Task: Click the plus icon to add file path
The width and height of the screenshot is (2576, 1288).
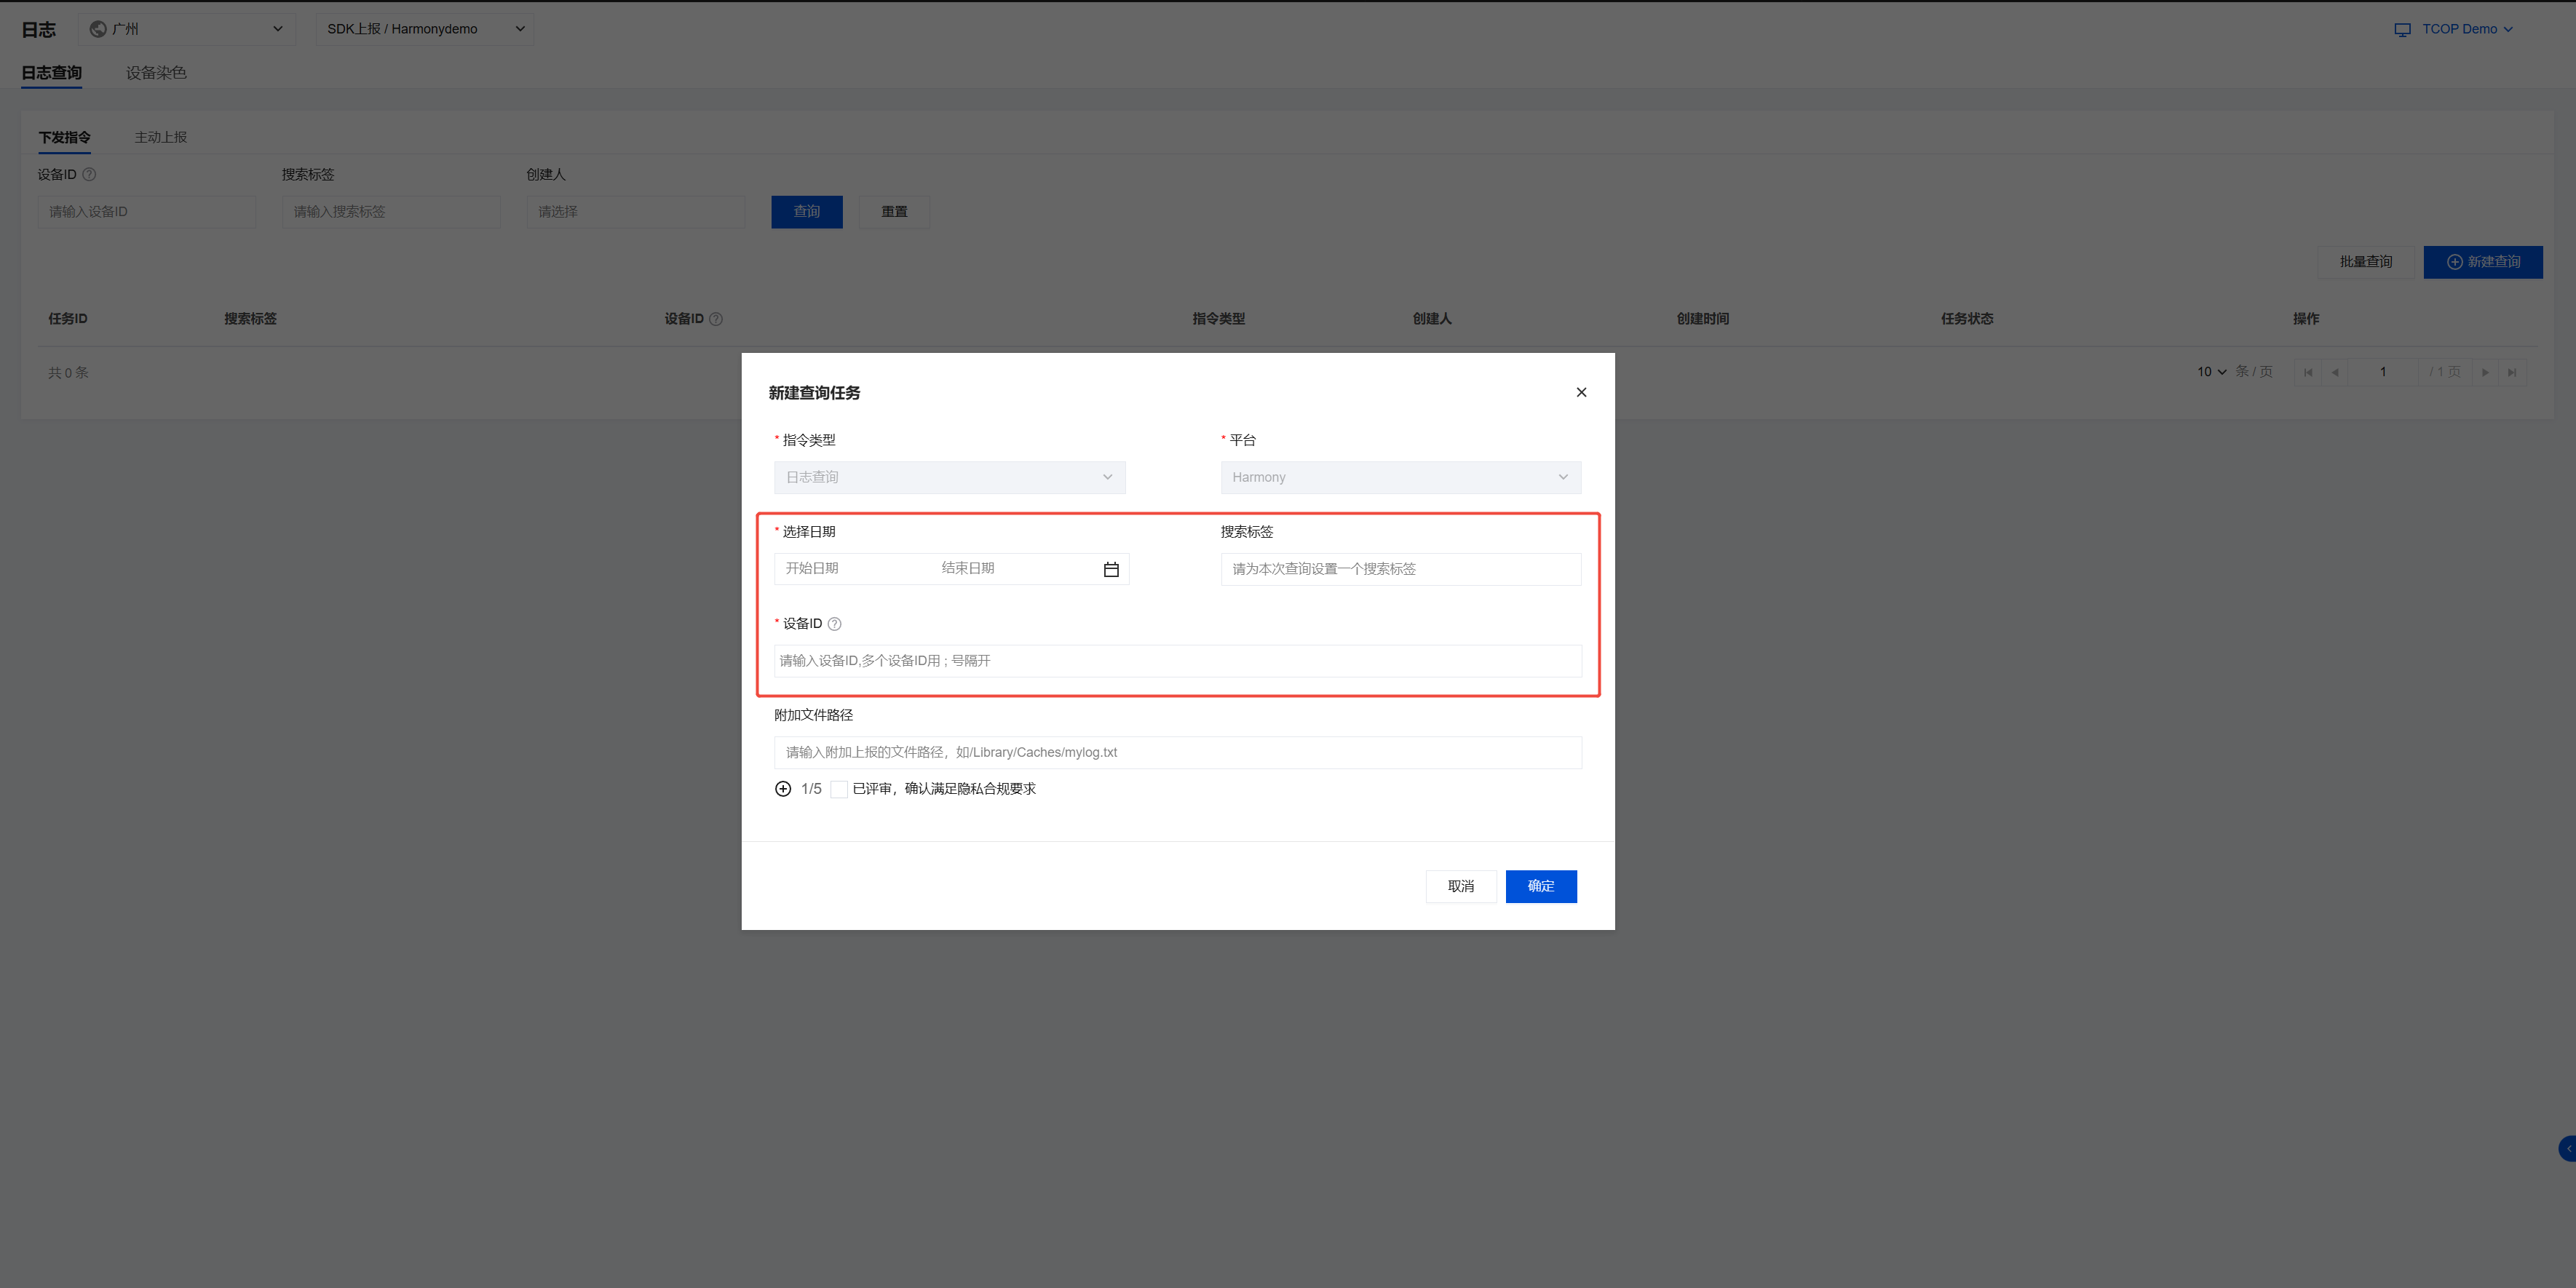Action: [783, 789]
